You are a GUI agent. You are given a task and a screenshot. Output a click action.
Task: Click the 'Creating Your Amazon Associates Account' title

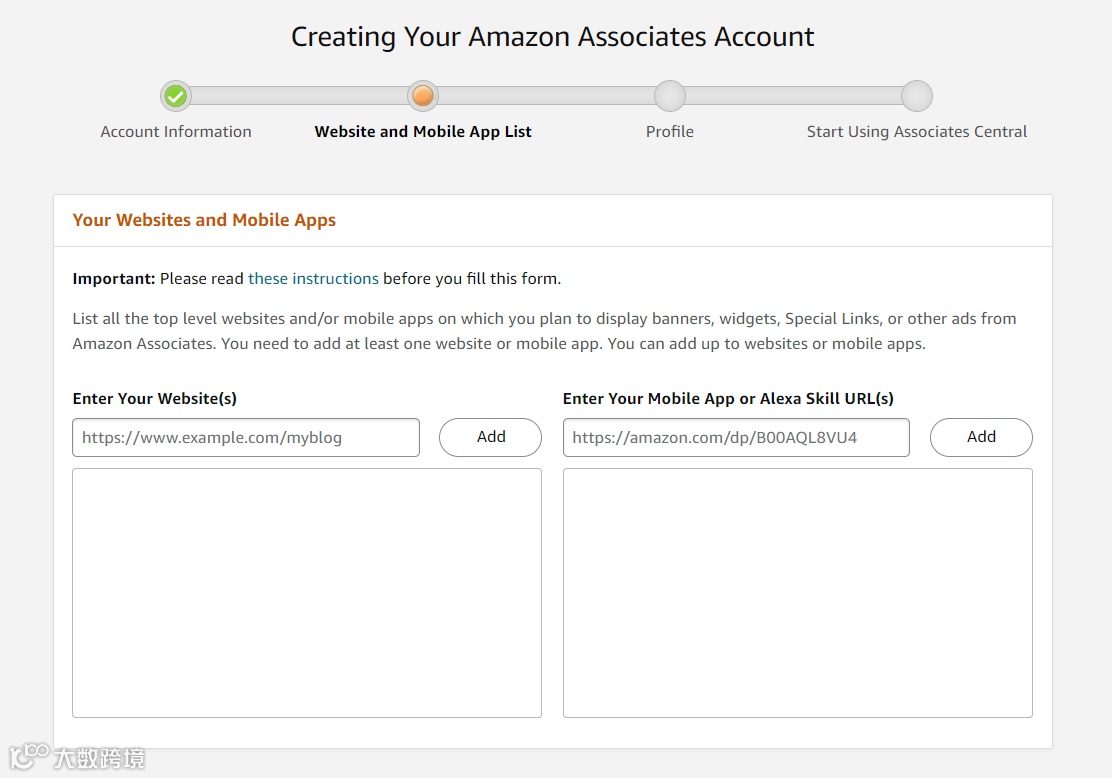click(552, 37)
